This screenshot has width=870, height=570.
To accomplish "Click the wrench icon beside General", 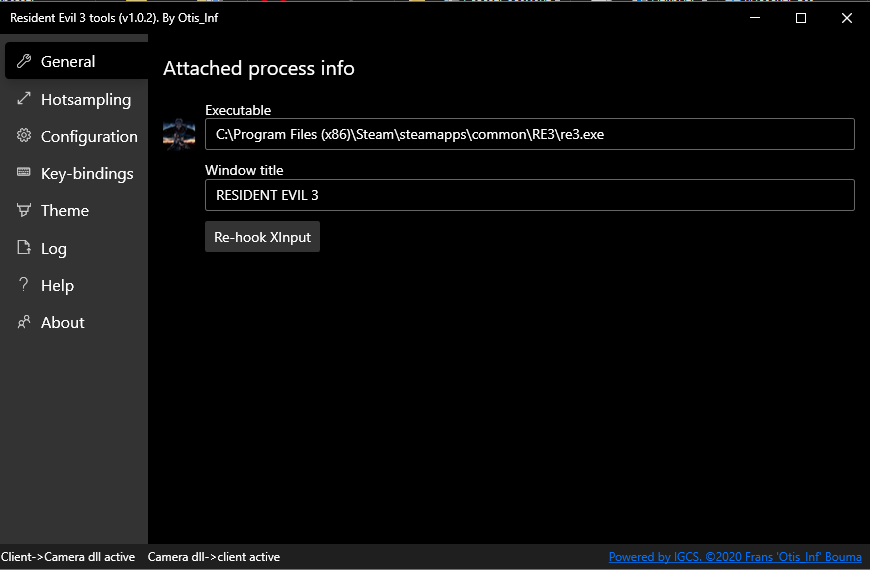I will tap(24, 62).
